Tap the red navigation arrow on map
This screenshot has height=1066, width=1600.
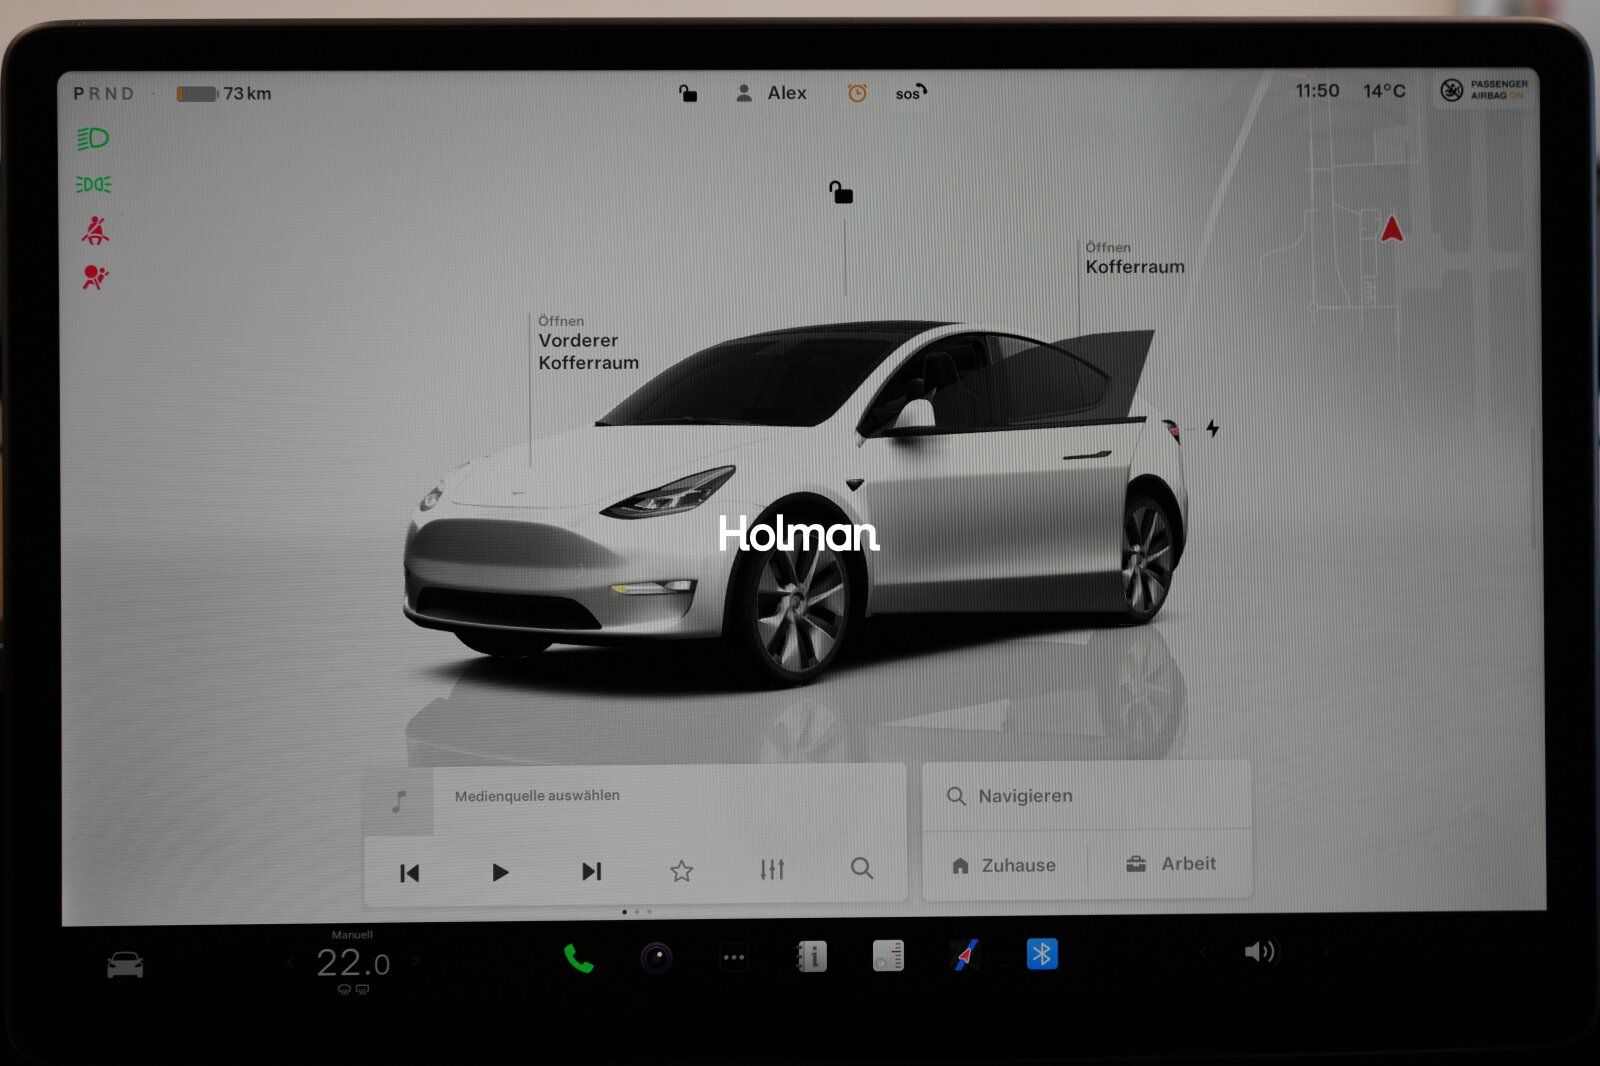coord(1391,229)
